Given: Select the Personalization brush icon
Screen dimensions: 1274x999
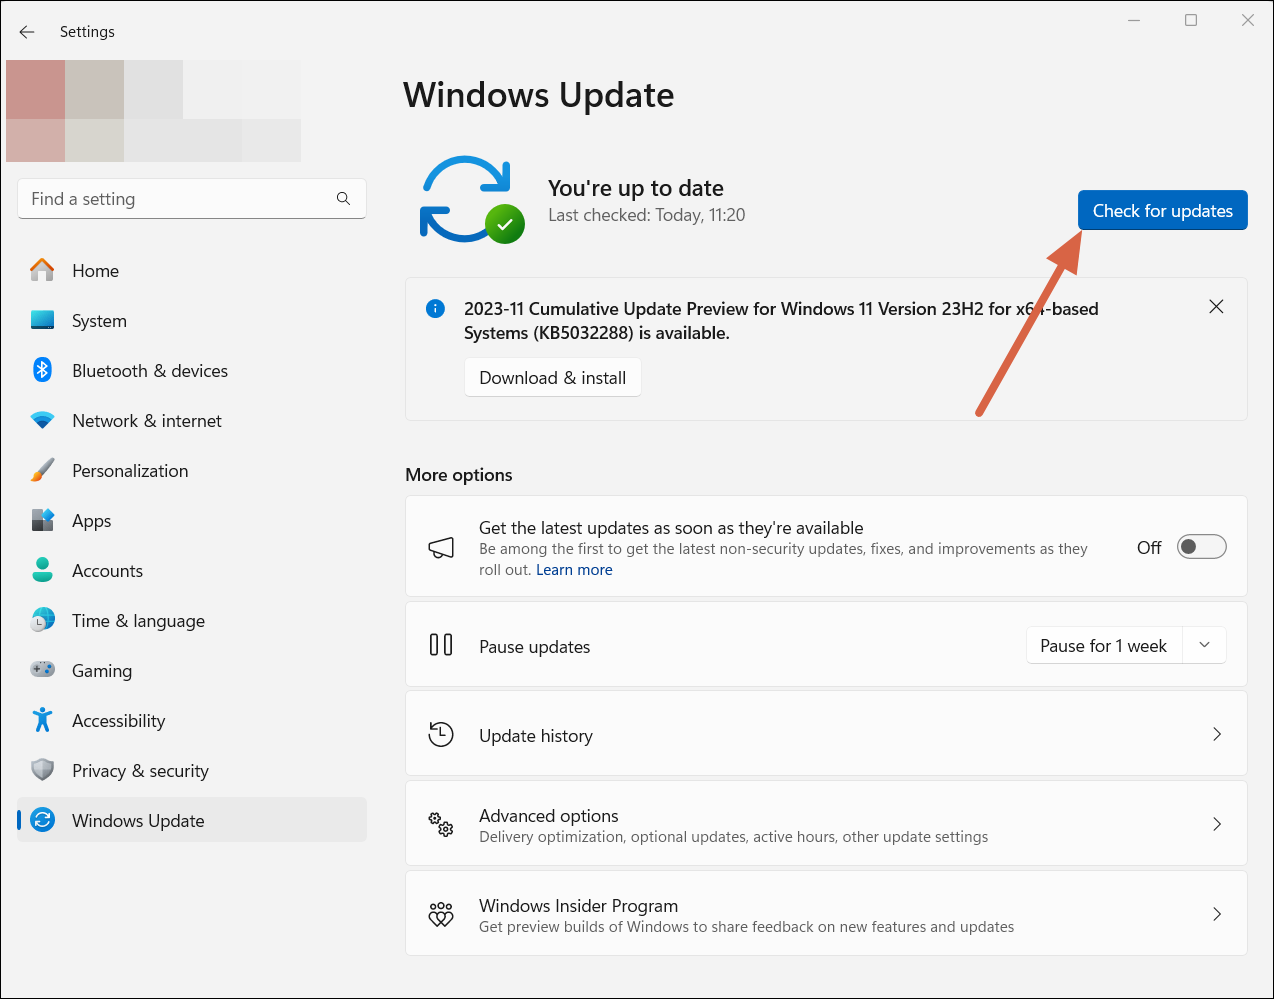Looking at the screenshot, I should (42, 470).
